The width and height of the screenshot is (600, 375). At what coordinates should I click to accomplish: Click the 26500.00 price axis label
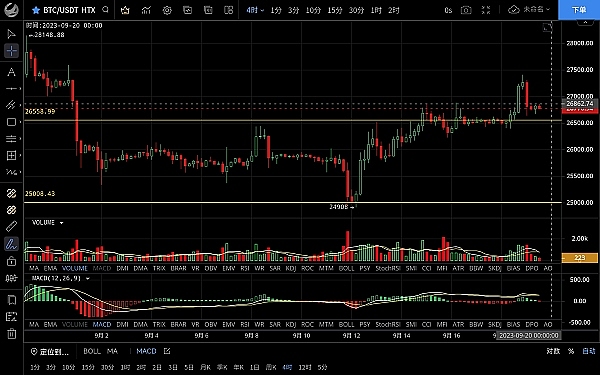coord(580,123)
